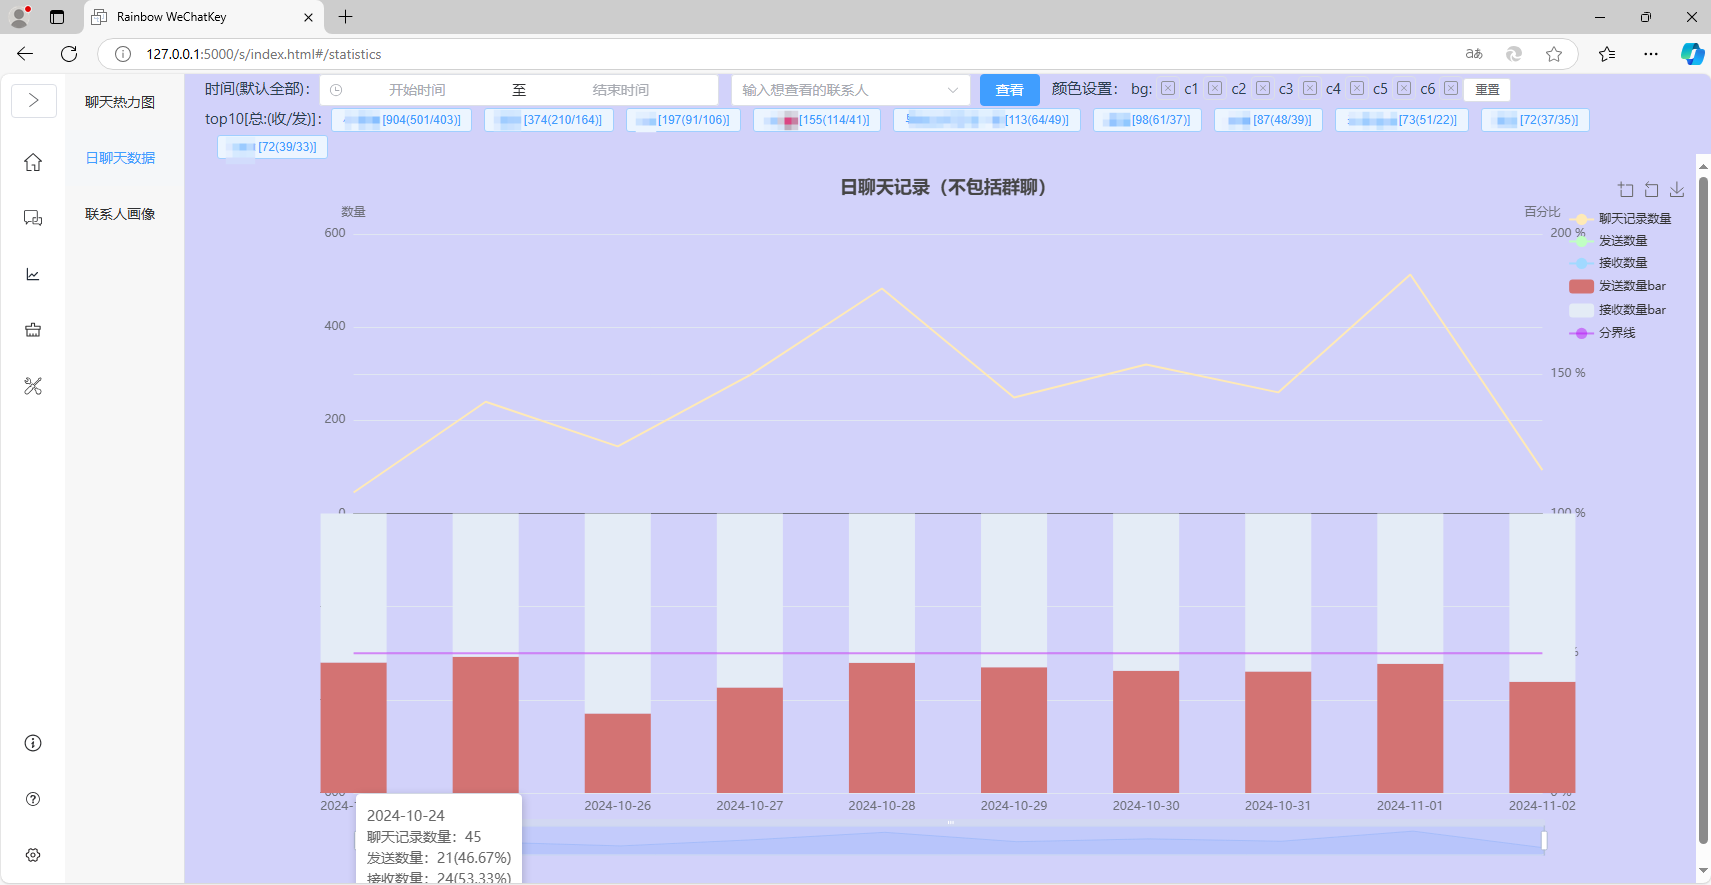1711x885 pixels.
Task: Toggle 接收数量 line legend series
Action: [1609, 263]
